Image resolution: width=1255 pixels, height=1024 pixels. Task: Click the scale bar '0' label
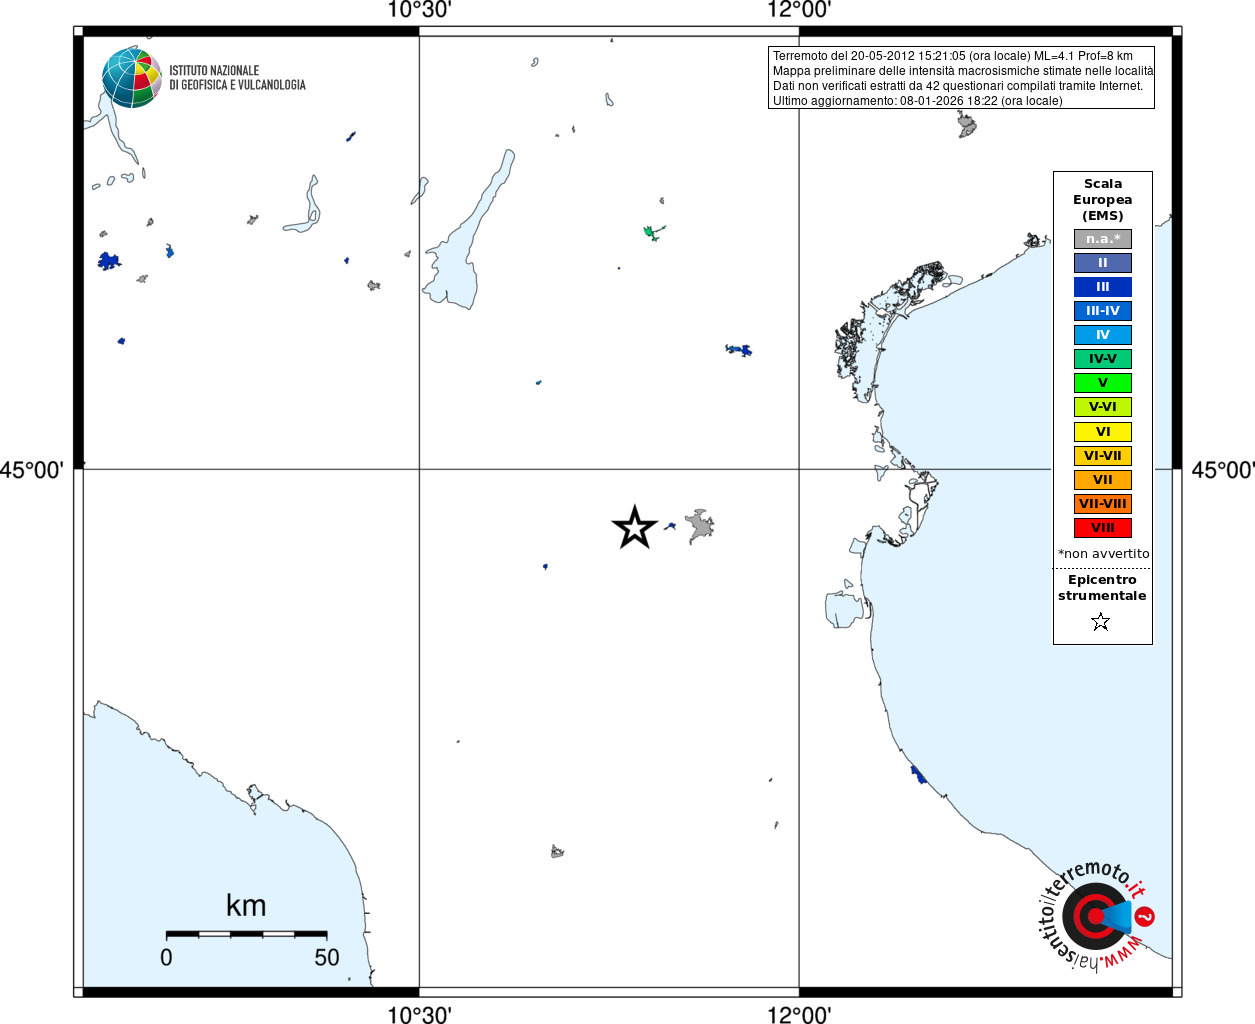[x=166, y=957]
